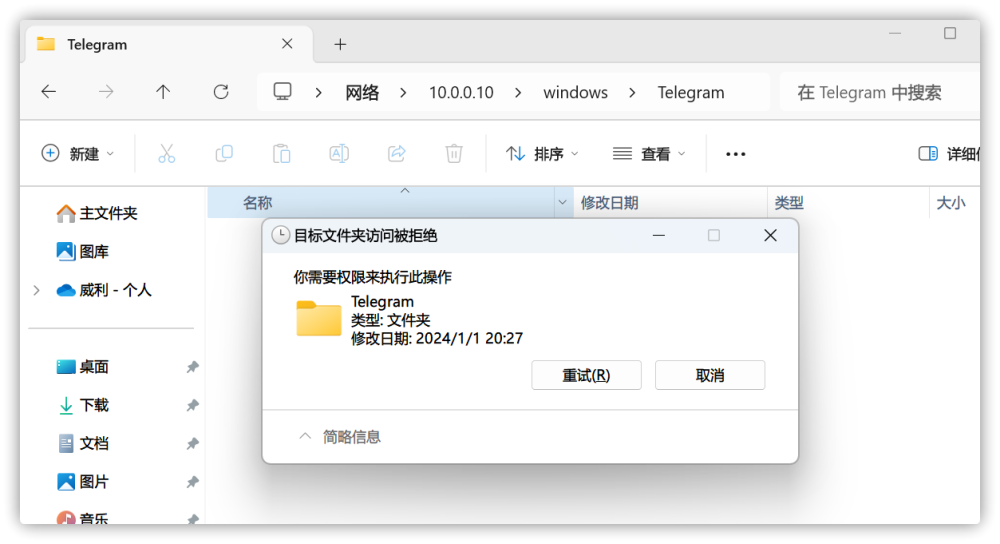Click the Share icon in toolbar

click(x=397, y=154)
